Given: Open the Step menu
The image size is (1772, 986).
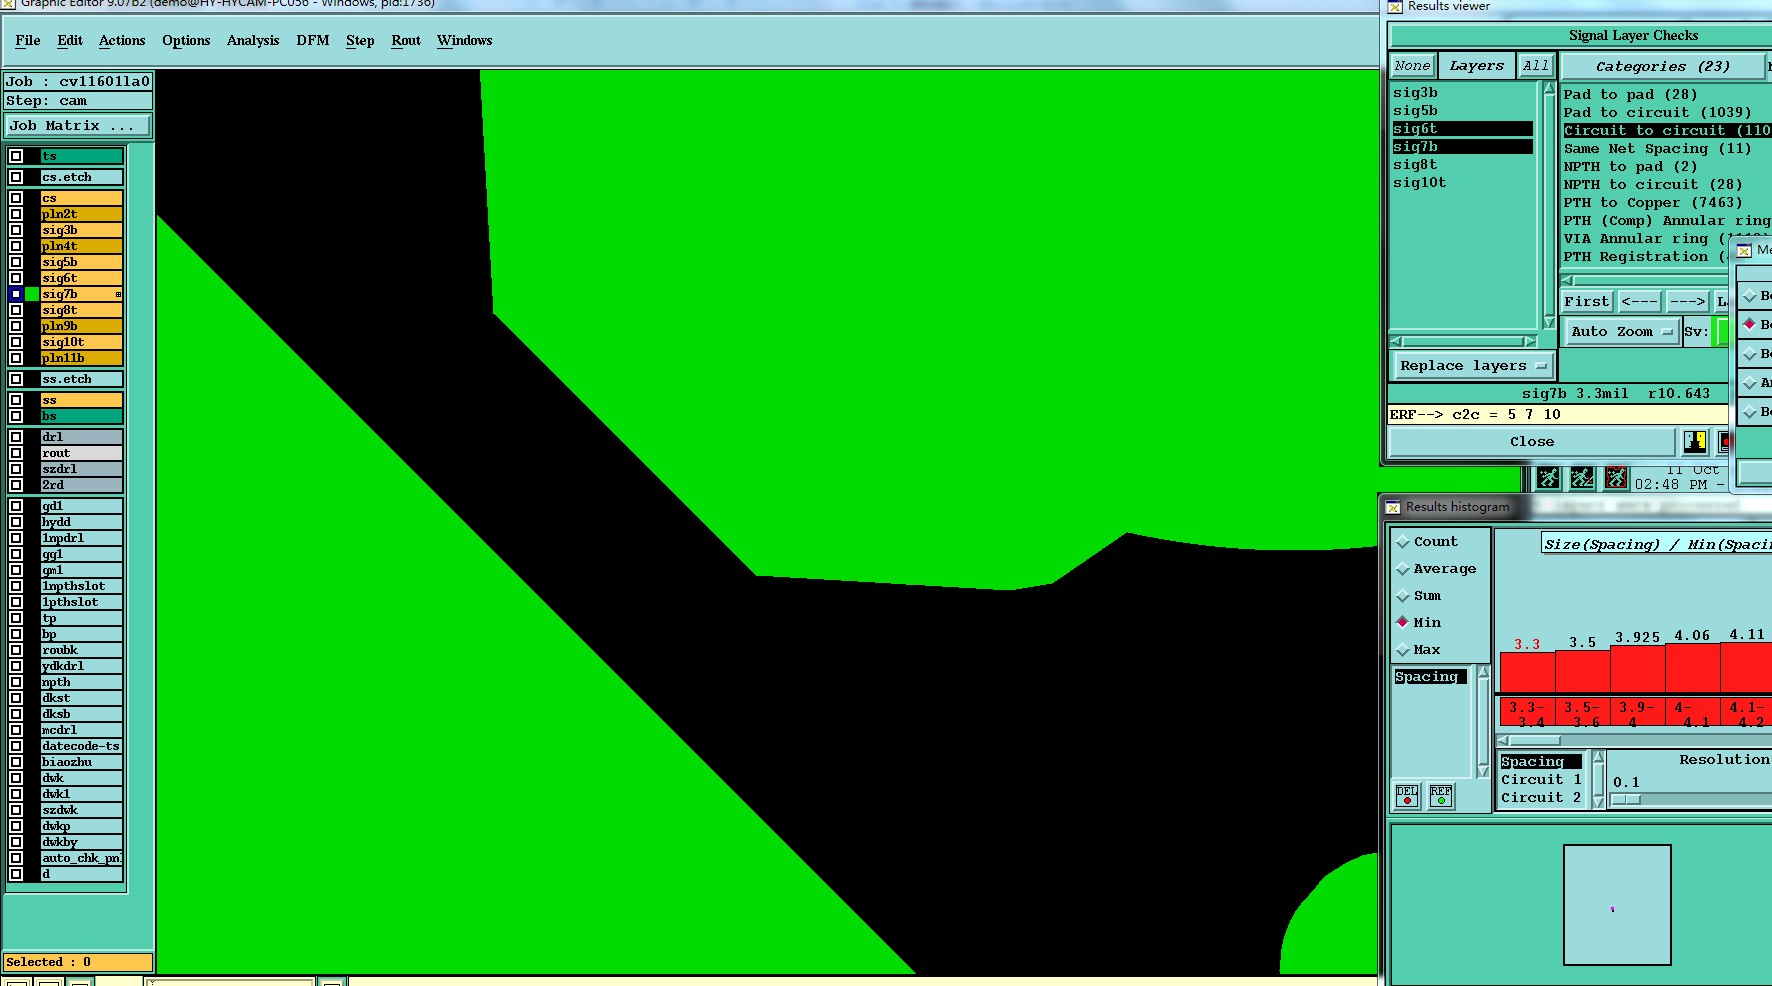Looking at the screenshot, I should [x=360, y=40].
